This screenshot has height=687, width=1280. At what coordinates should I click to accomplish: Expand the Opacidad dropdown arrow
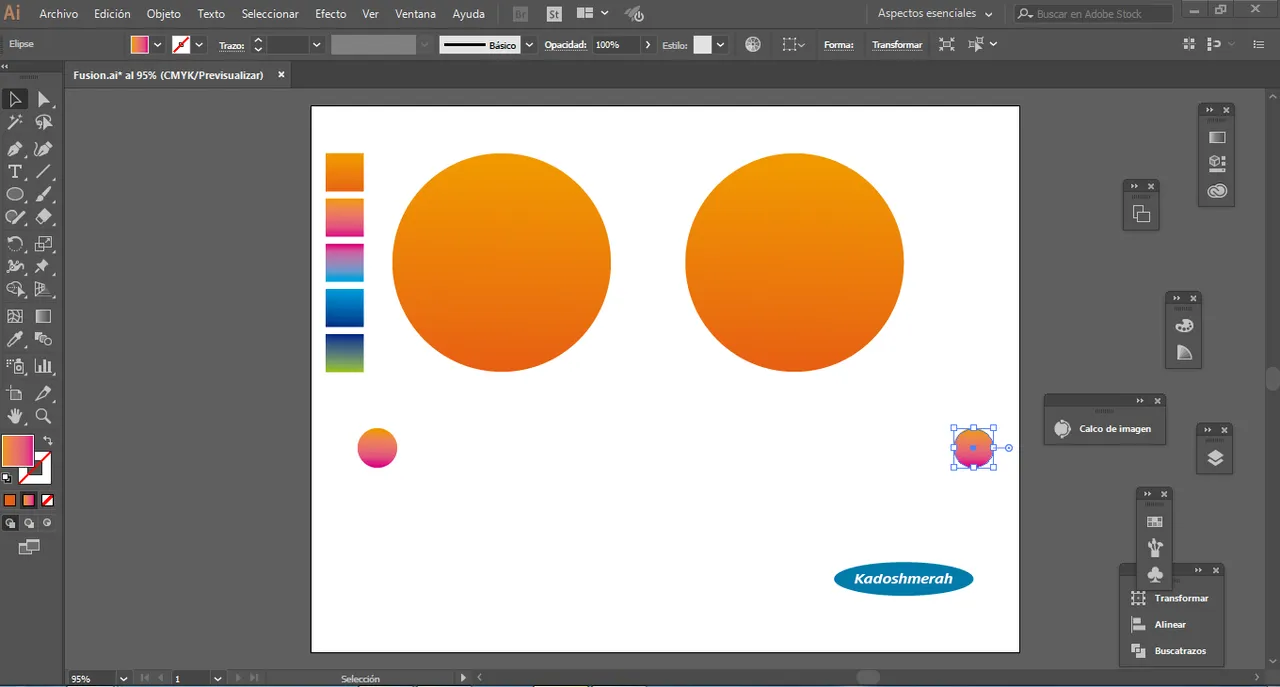pos(648,45)
